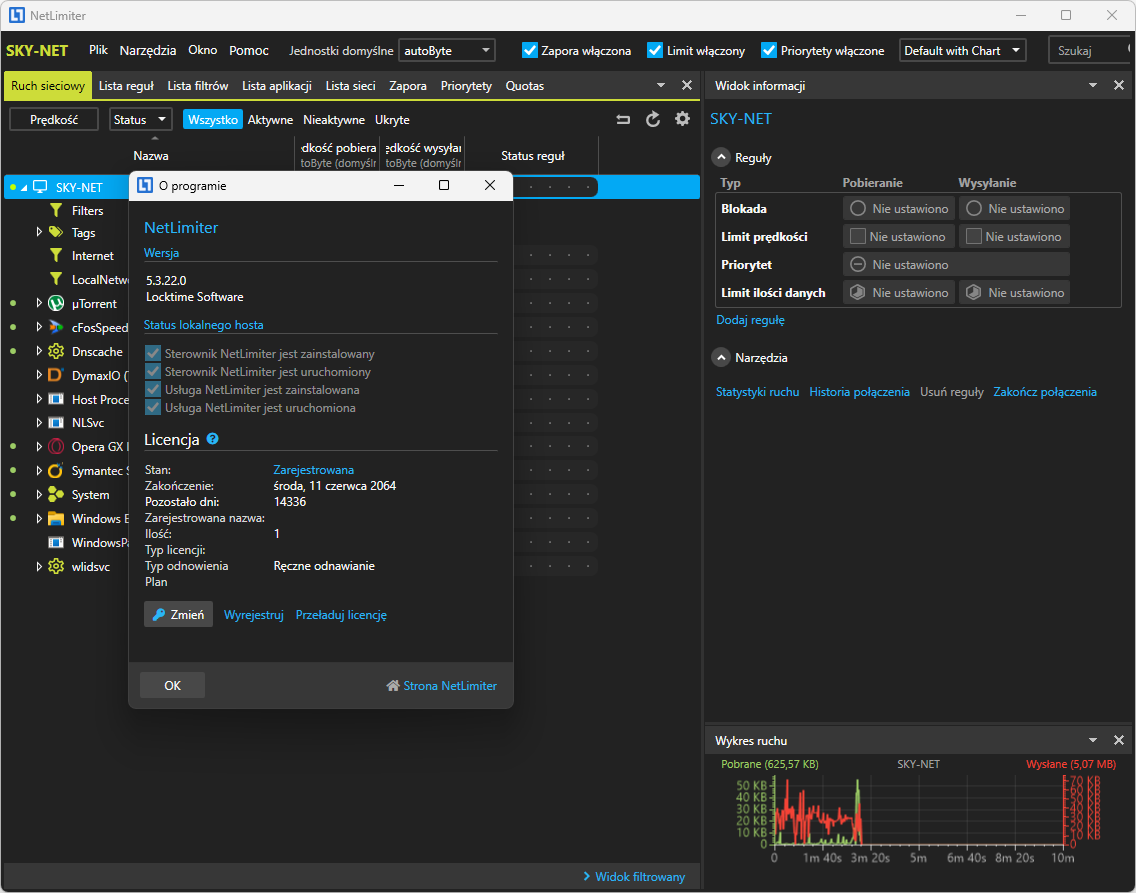Click the µTorrent app icon
The image size is (1136, 893).
coord(56,303)
